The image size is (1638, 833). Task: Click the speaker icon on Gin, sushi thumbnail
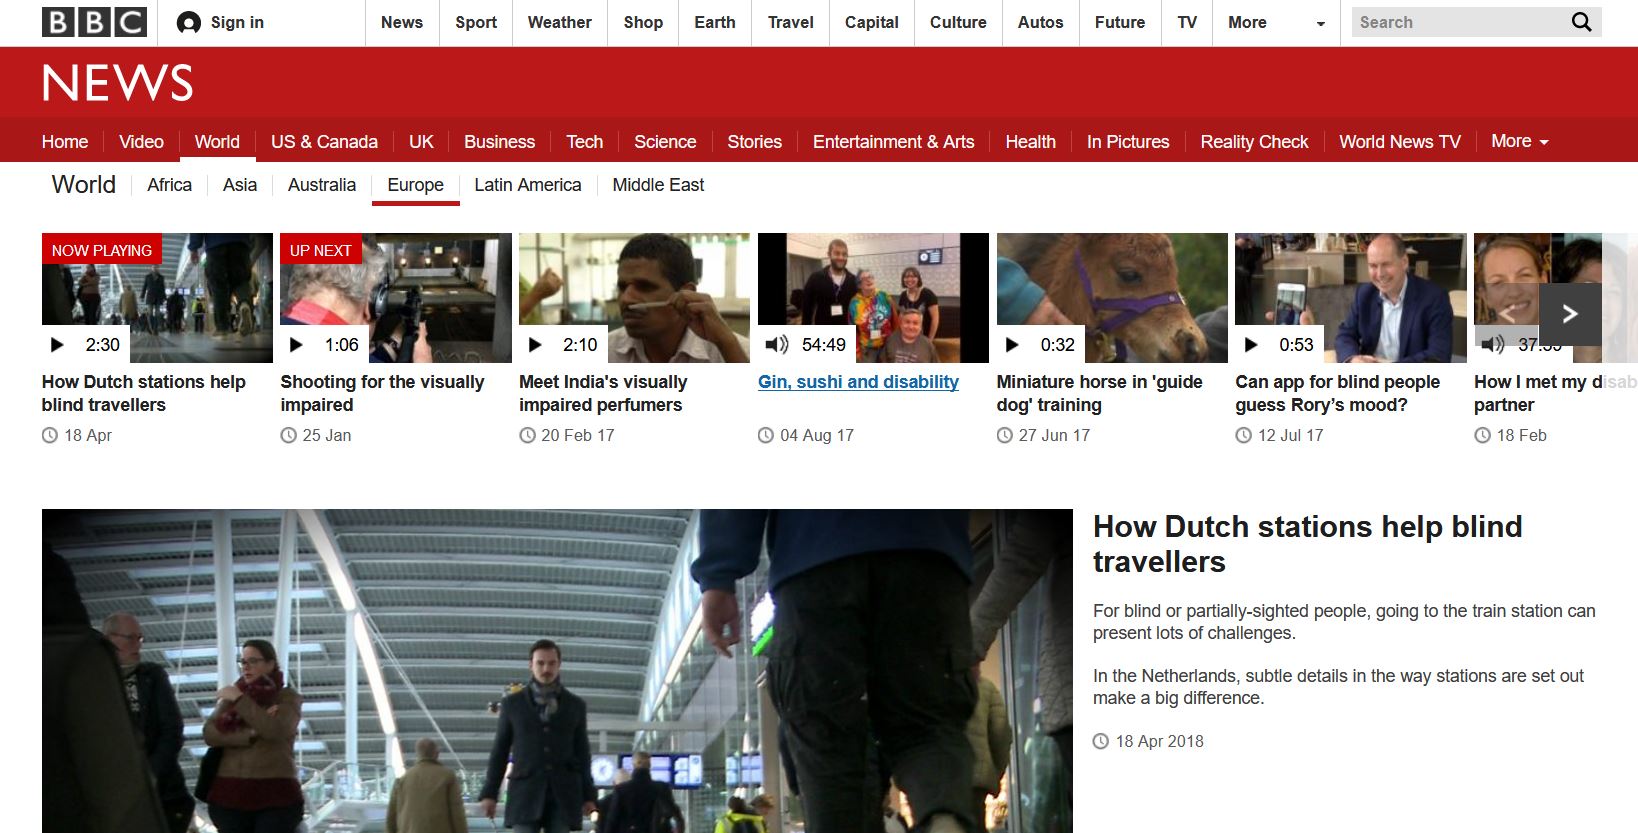pyautogui.click(x=776, y=345)
